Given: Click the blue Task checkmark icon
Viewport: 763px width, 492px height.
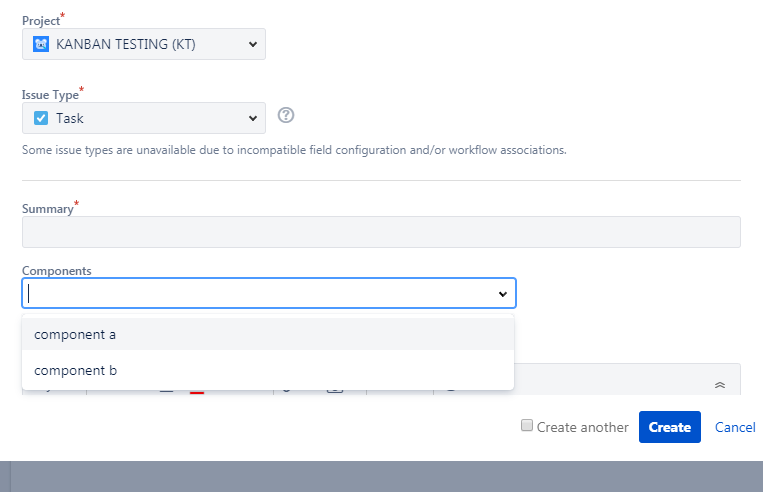Looking at the screenshot, I should (41, 118).
